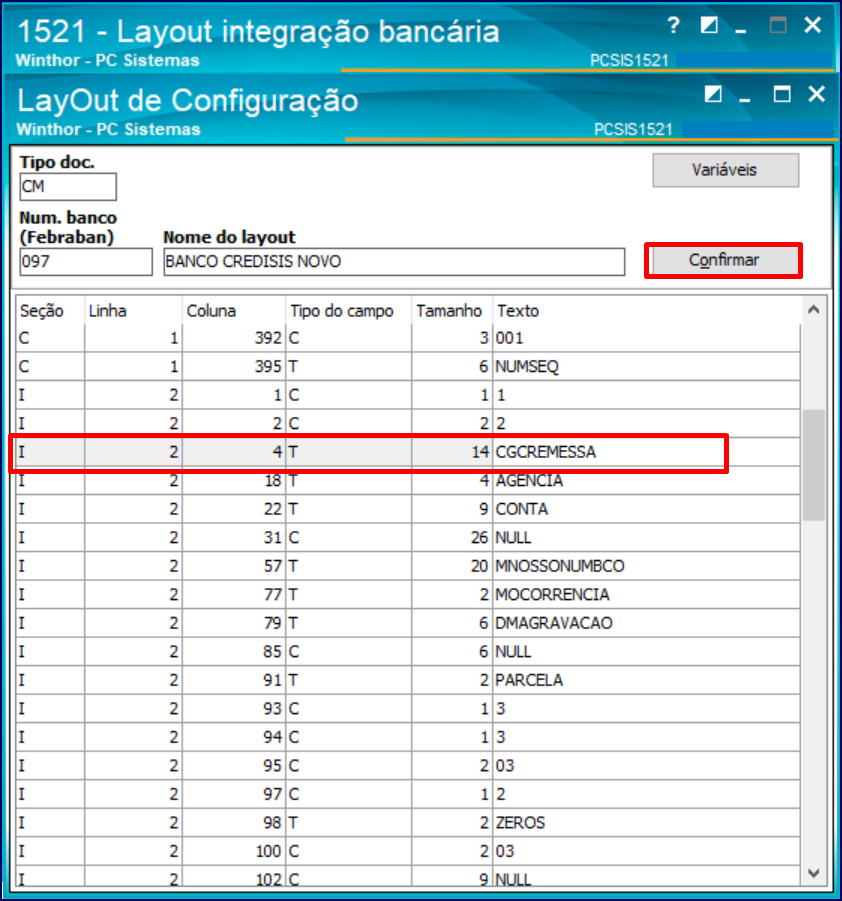The image size is (842, 901).
Task: Select the PARCELA row
Action: click(408, 680)
